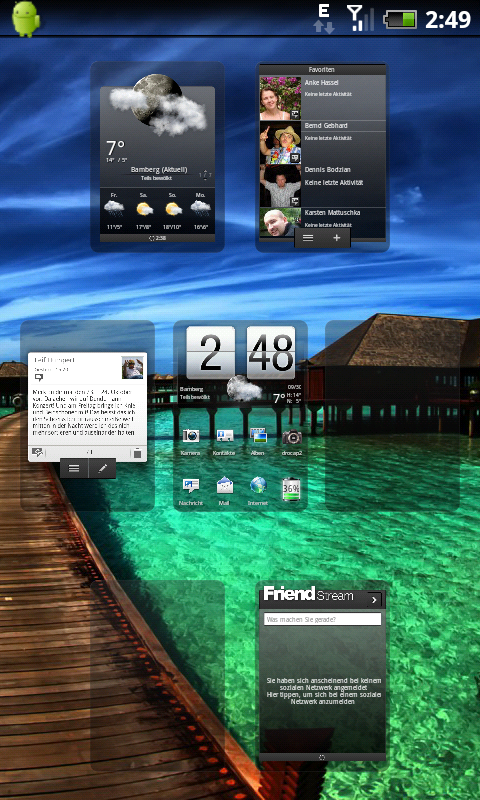Screen dimensions: 480x800
Task: Tap the Saturday partly sunny forecast icon
Action: [144, 208]
